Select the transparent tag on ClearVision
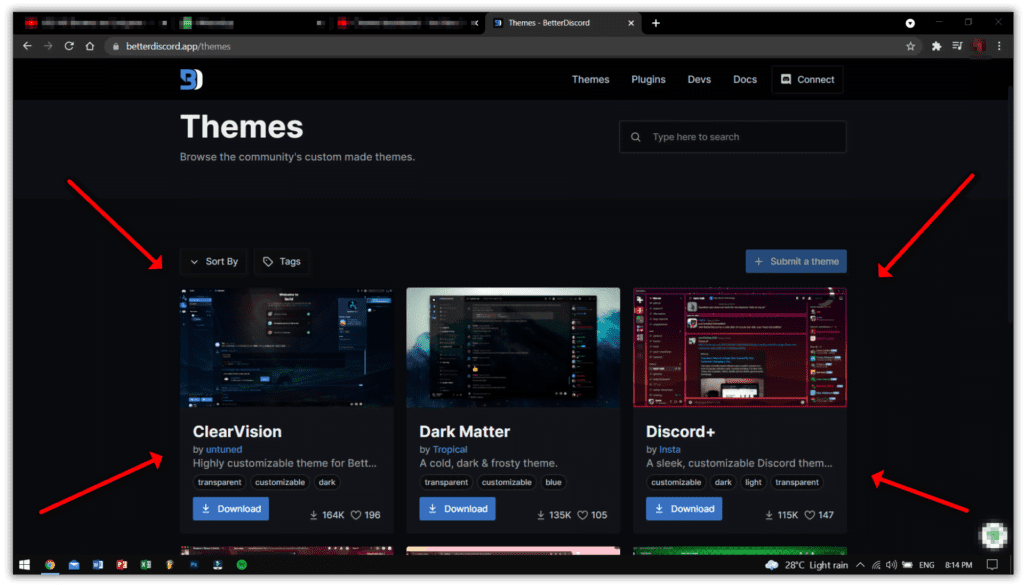Image resolution: width=1024 pixels, height=585 pixels. [x=219, y=482]
